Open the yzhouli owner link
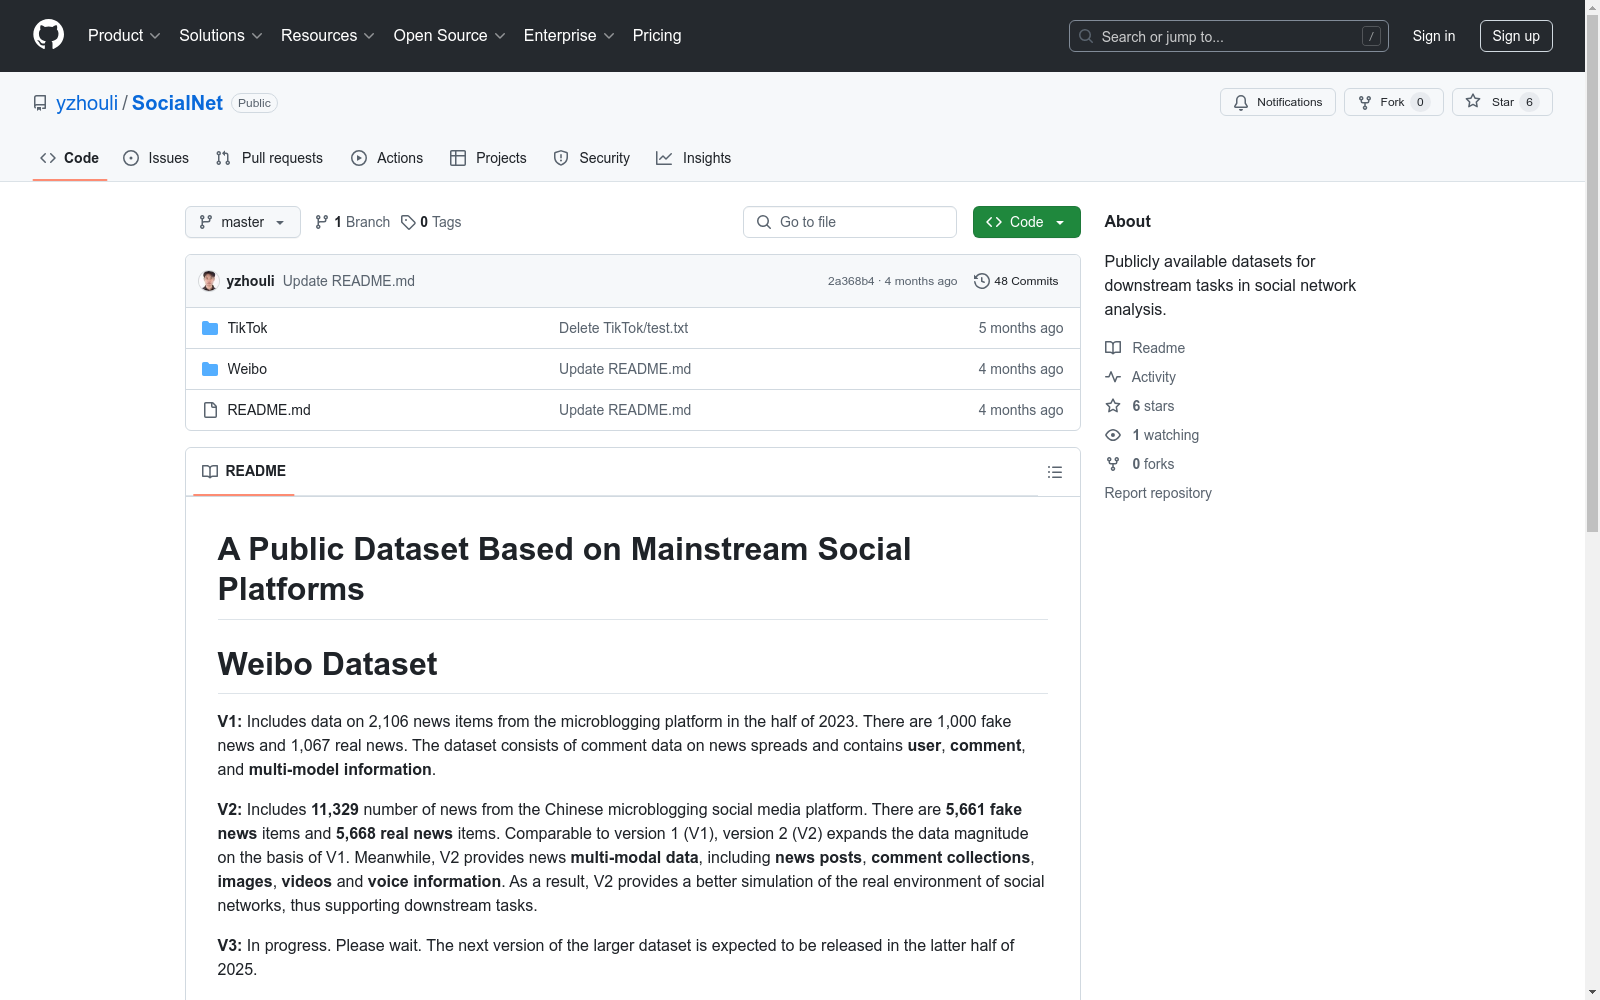 tap(87, 103)
